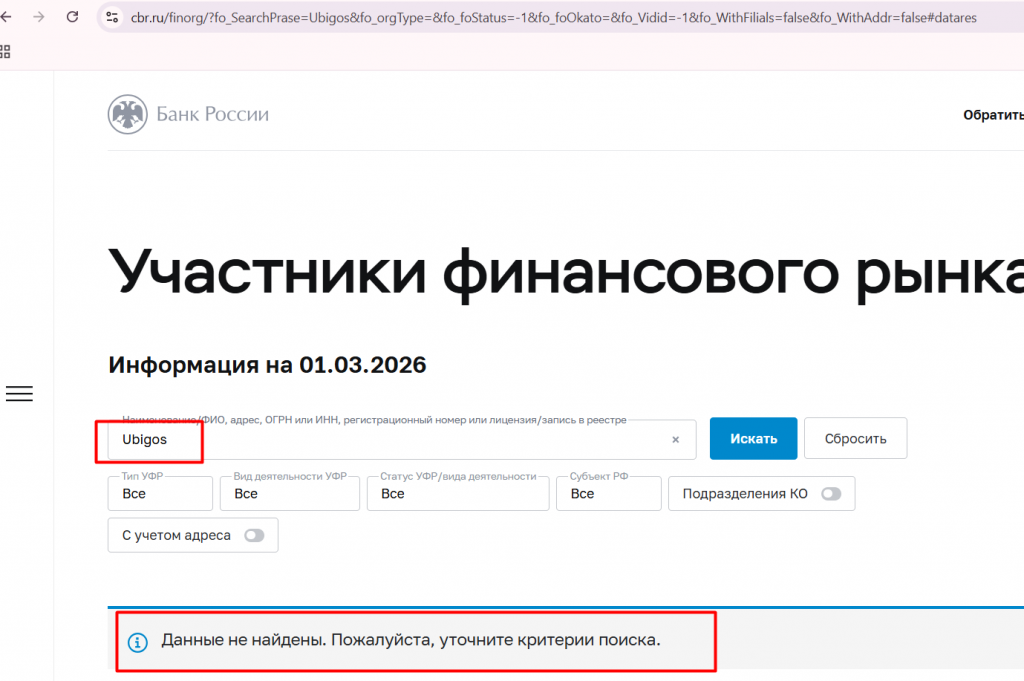This screenshot has height=681, width=1024.
Task: Open site permissions icon in the address bar
Action: coord(111,17)
